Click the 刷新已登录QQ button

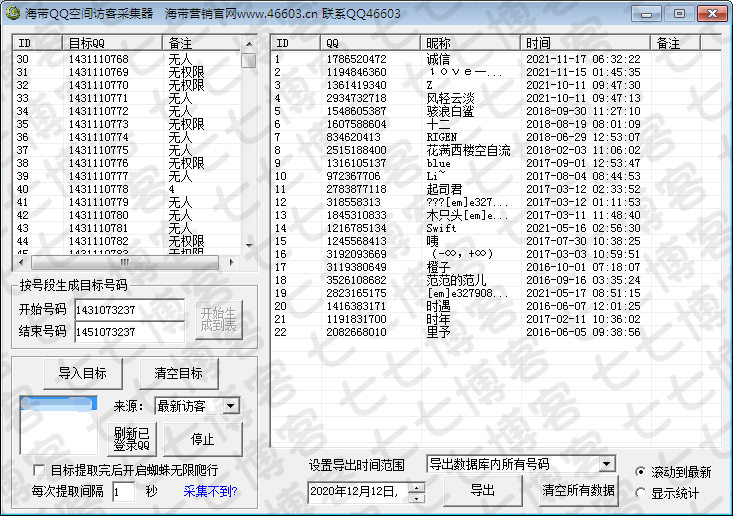click(132, 439)
